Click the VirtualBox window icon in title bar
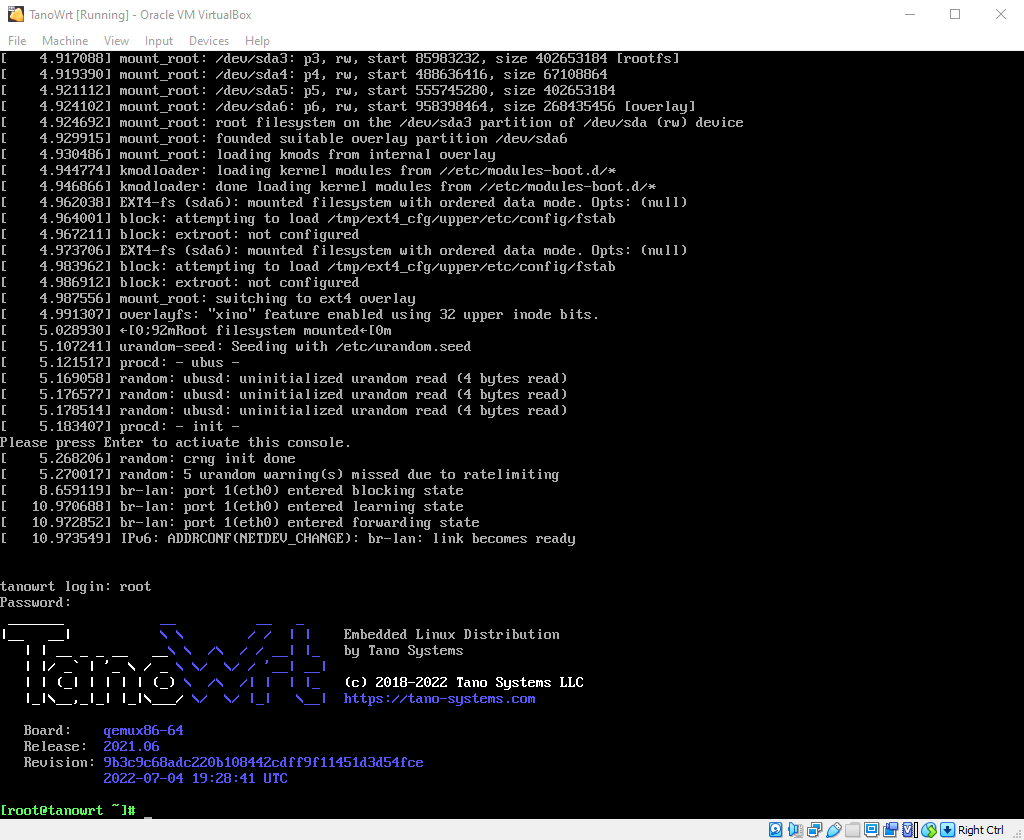 tap(13, 14)
